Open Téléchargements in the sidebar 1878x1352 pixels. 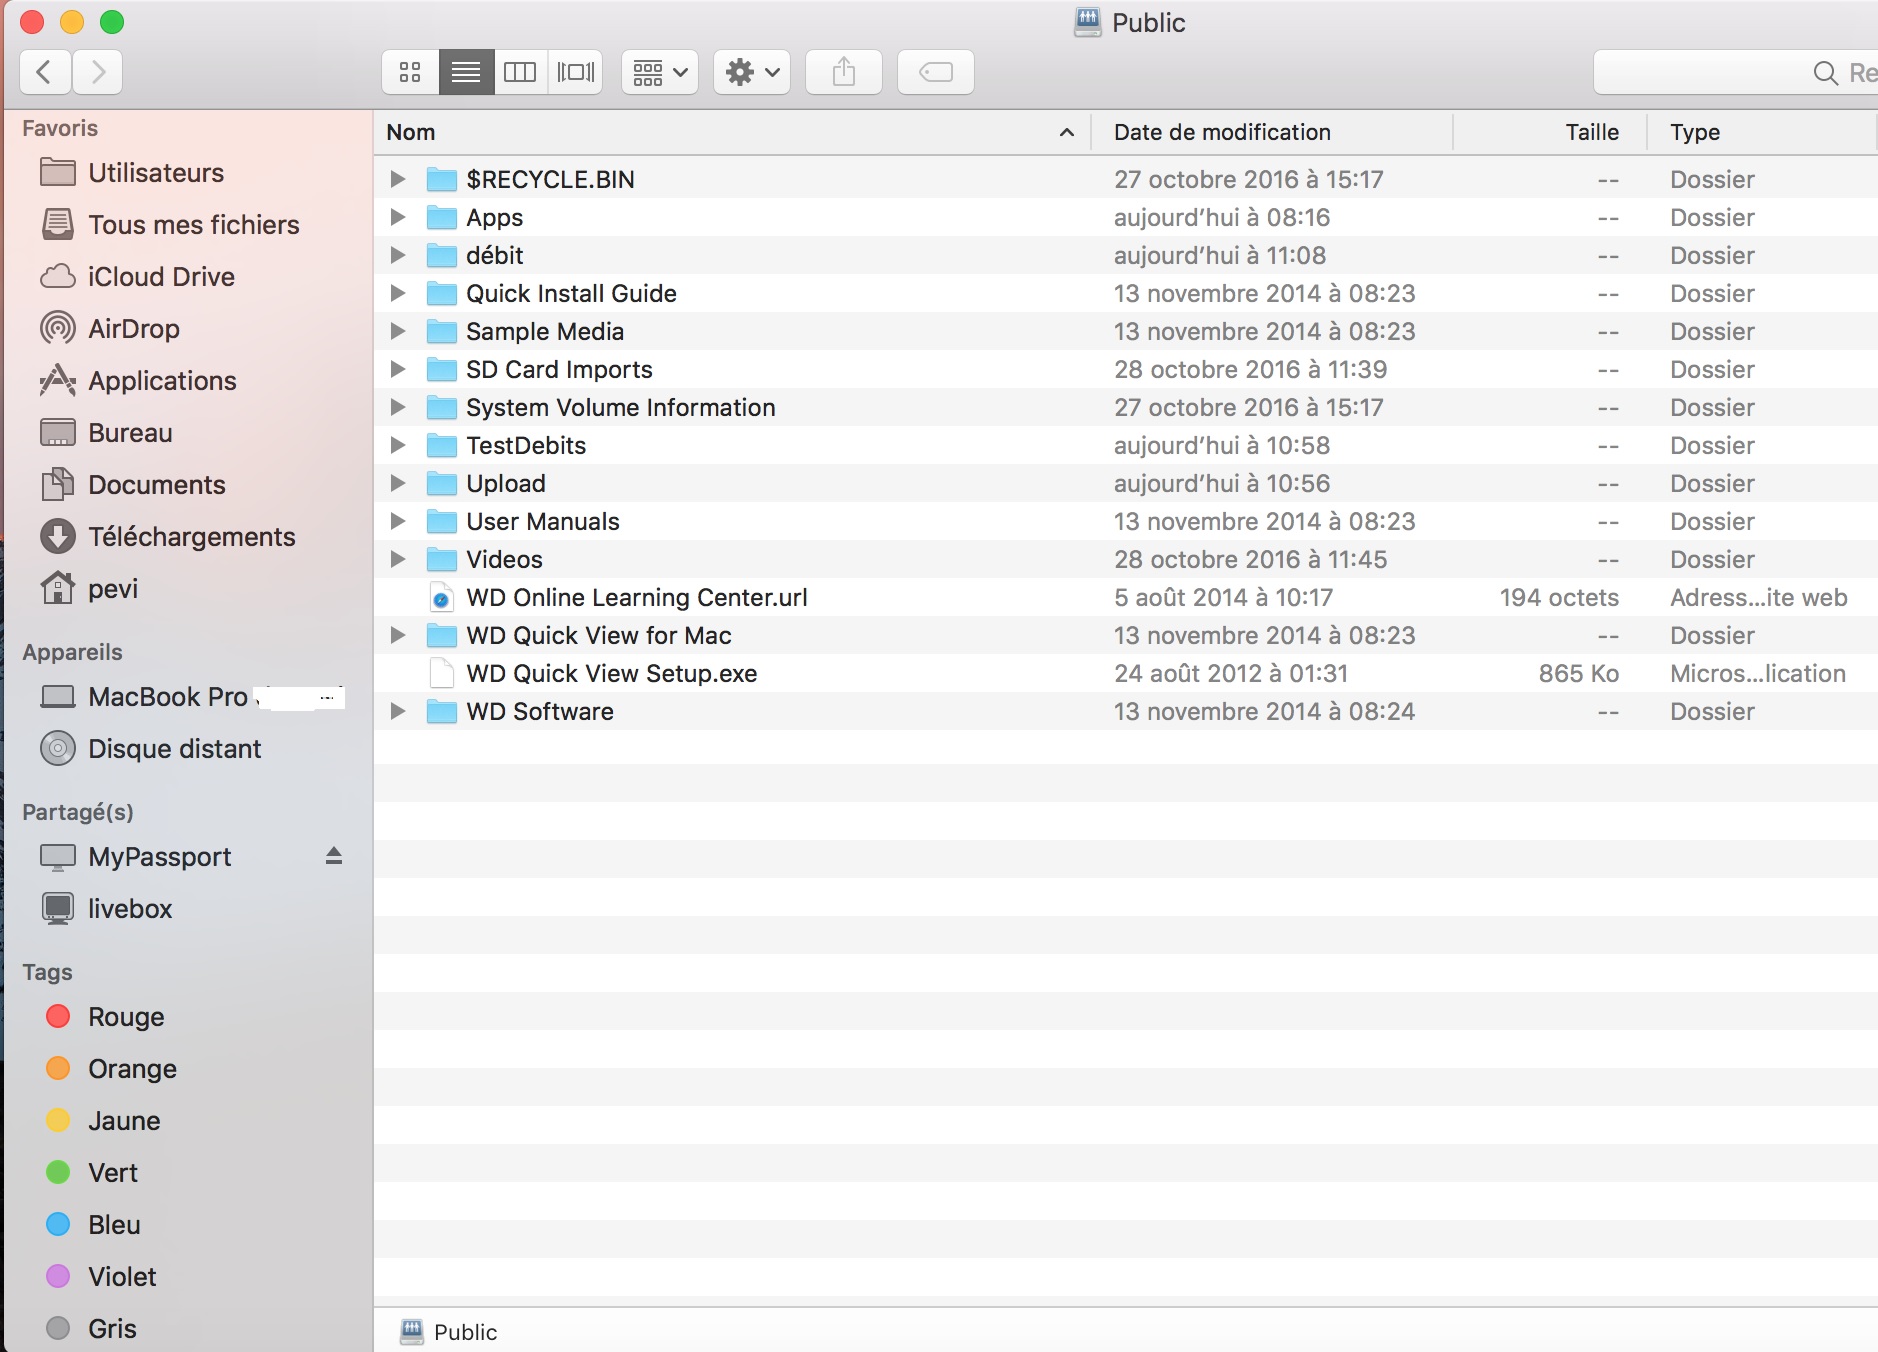191,537
